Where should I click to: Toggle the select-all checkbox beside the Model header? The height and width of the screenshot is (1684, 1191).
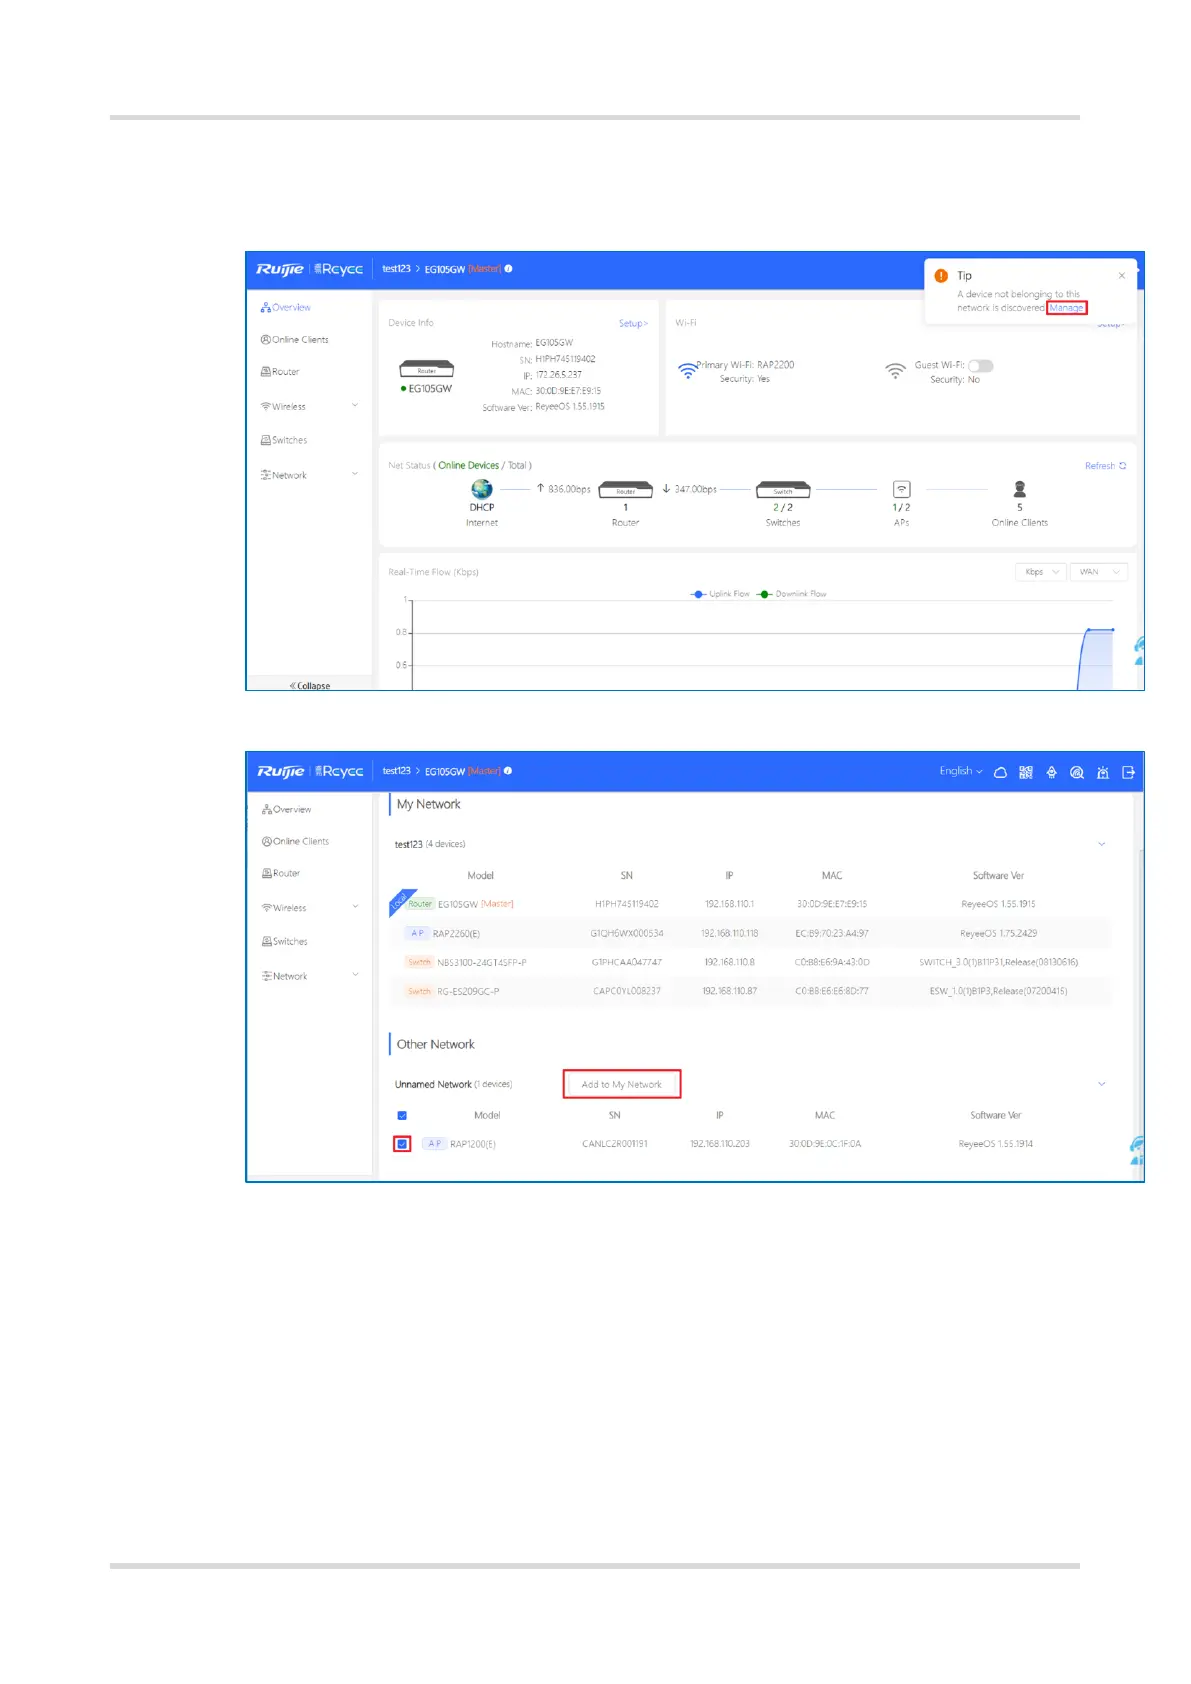click(x=402, y=1115)
